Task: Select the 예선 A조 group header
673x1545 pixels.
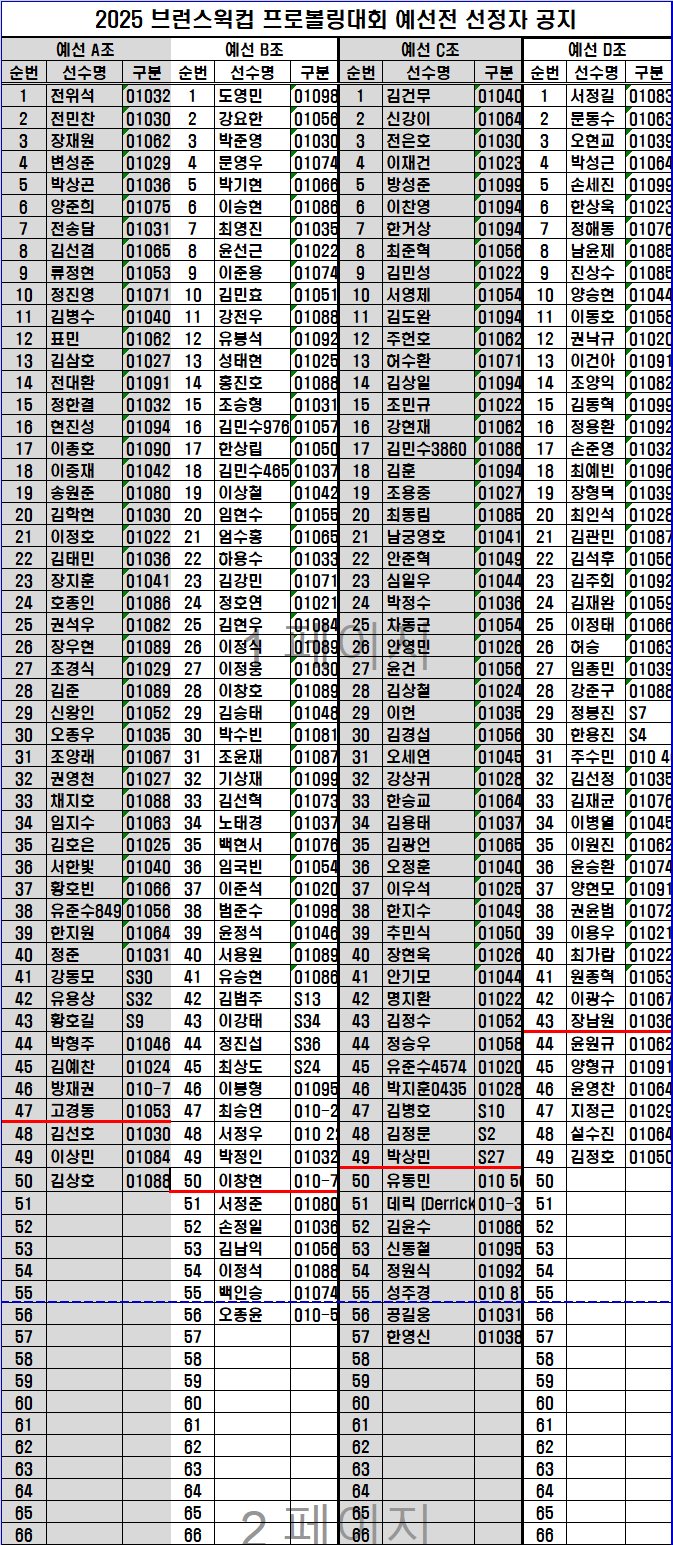Action: [x=86, y=49]
